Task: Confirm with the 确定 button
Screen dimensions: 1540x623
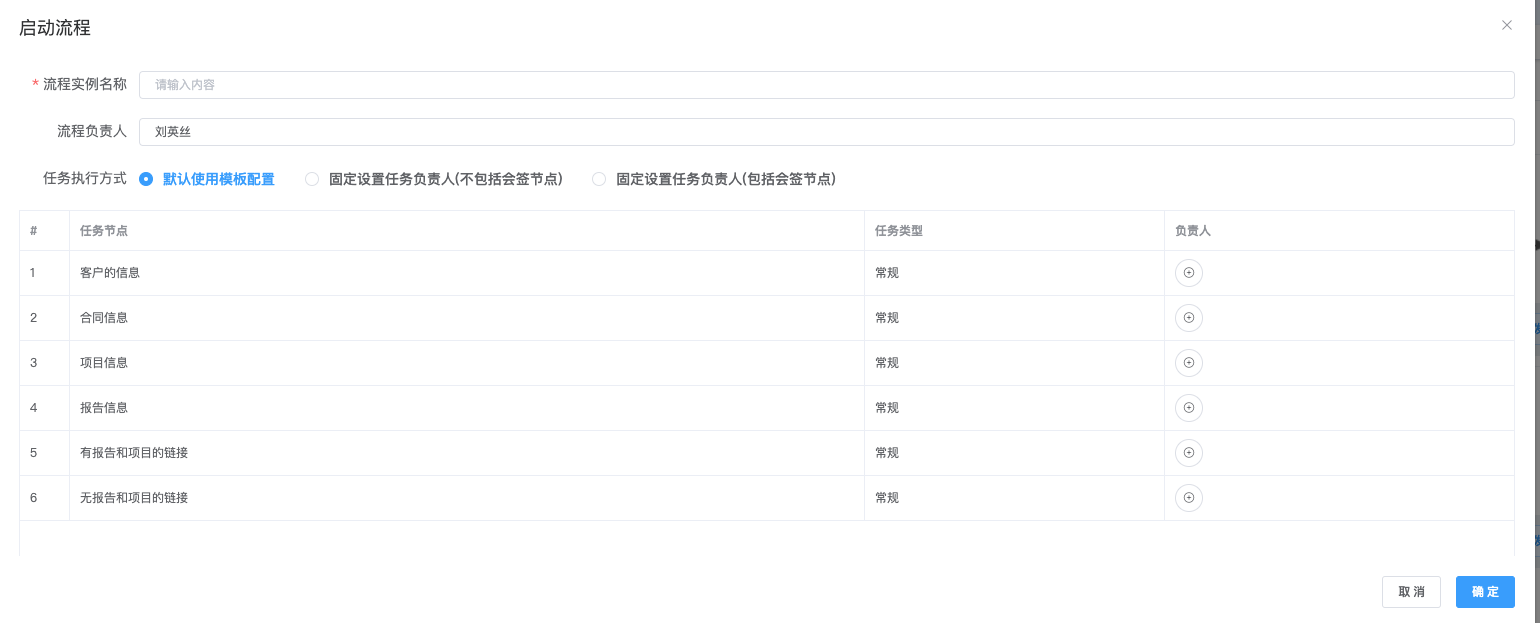Action: [1485, 592]
